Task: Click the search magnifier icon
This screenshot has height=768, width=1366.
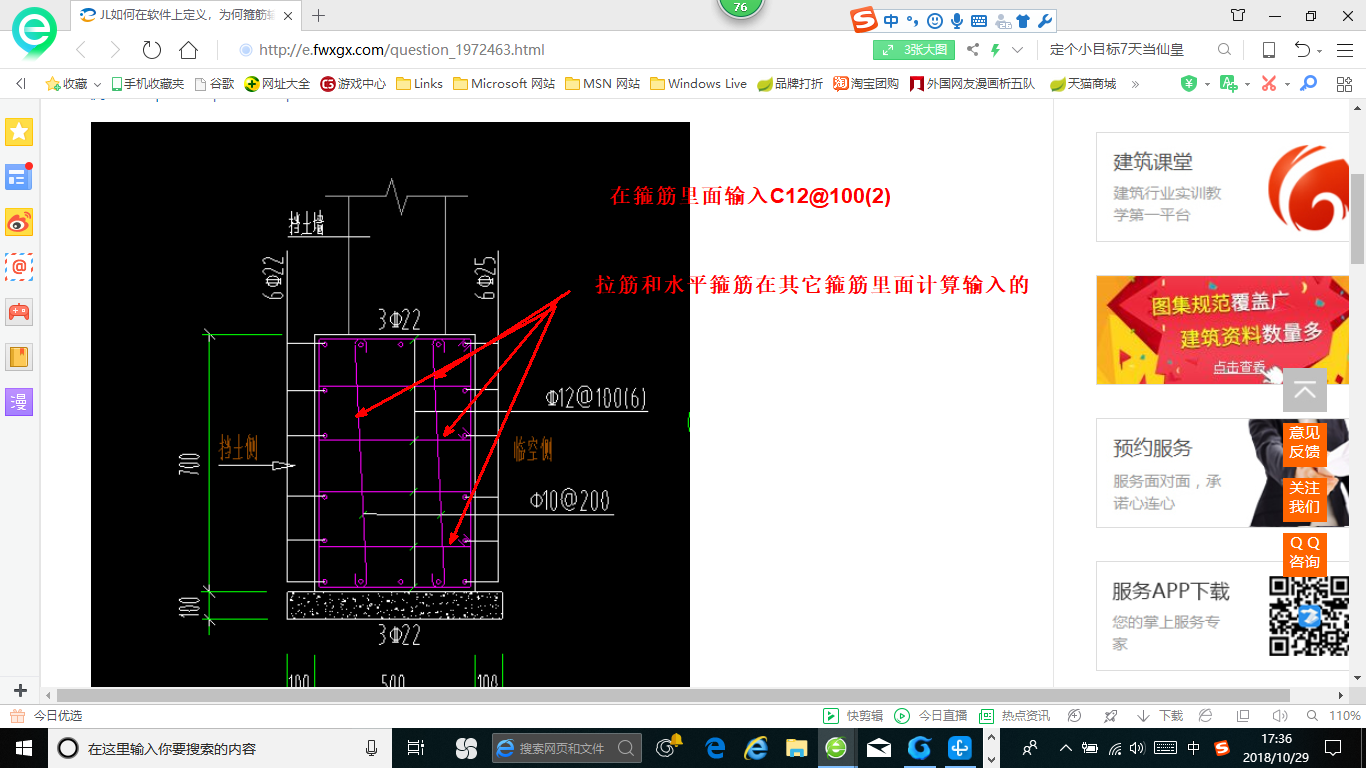Action: [1224, 50]
